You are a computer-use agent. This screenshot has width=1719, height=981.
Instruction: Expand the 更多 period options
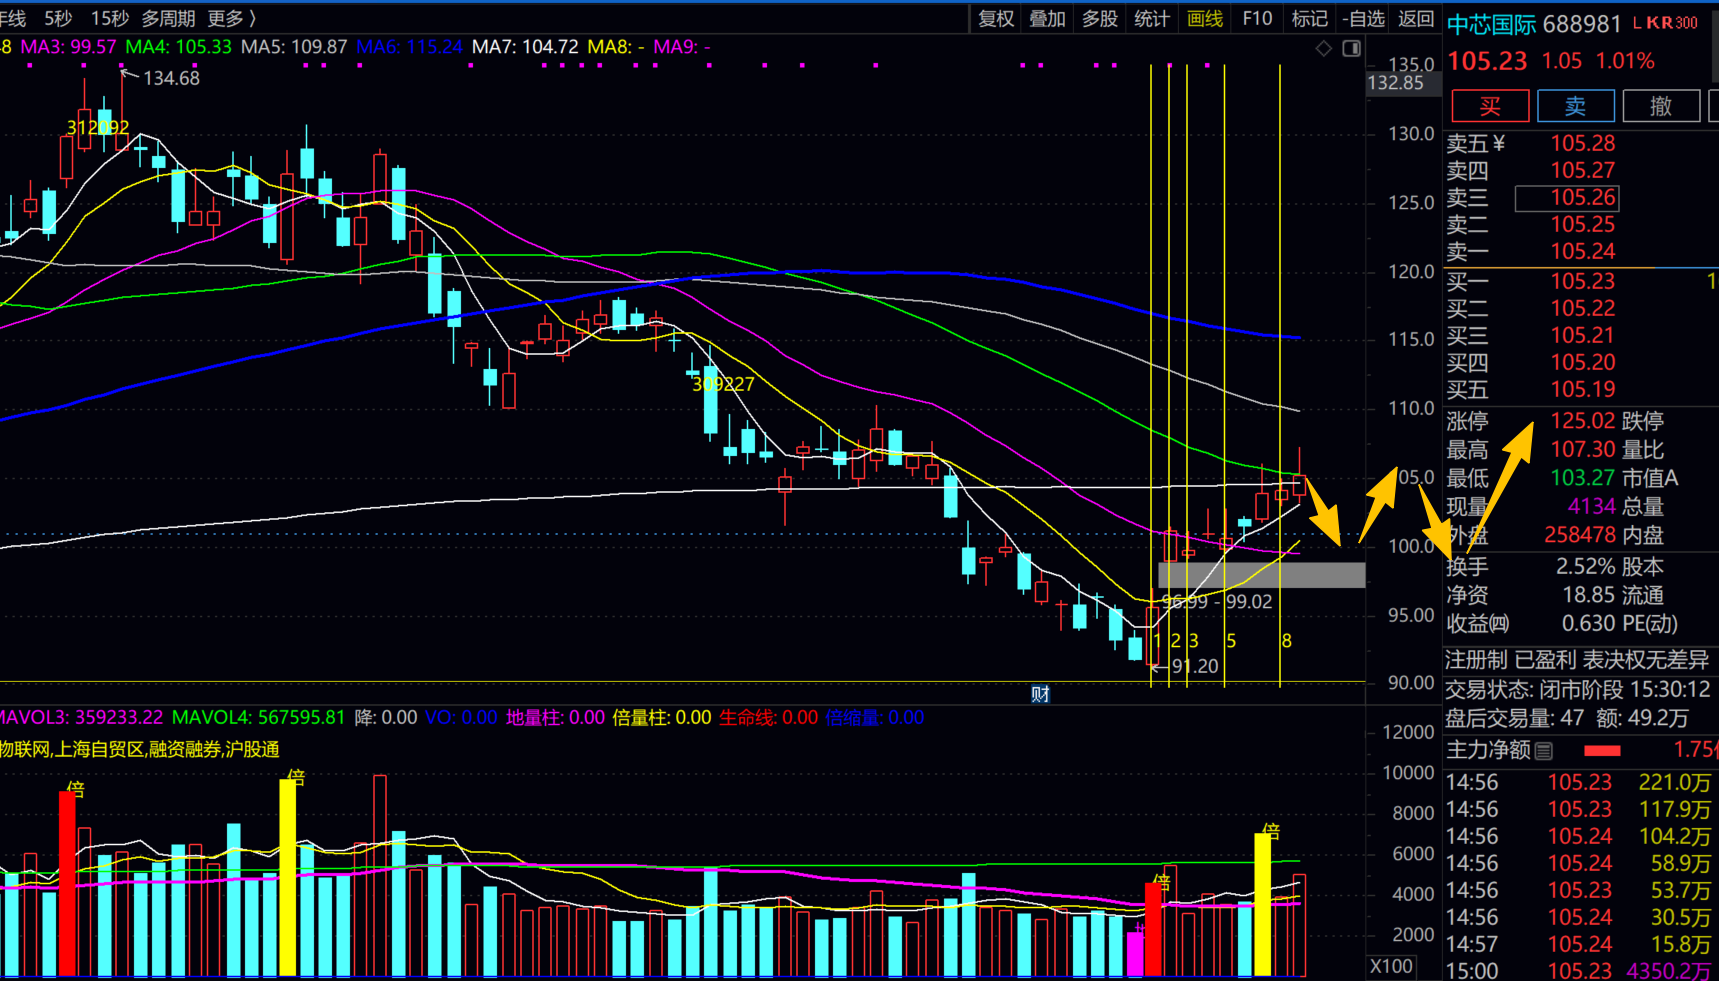[x=231, y=18]
